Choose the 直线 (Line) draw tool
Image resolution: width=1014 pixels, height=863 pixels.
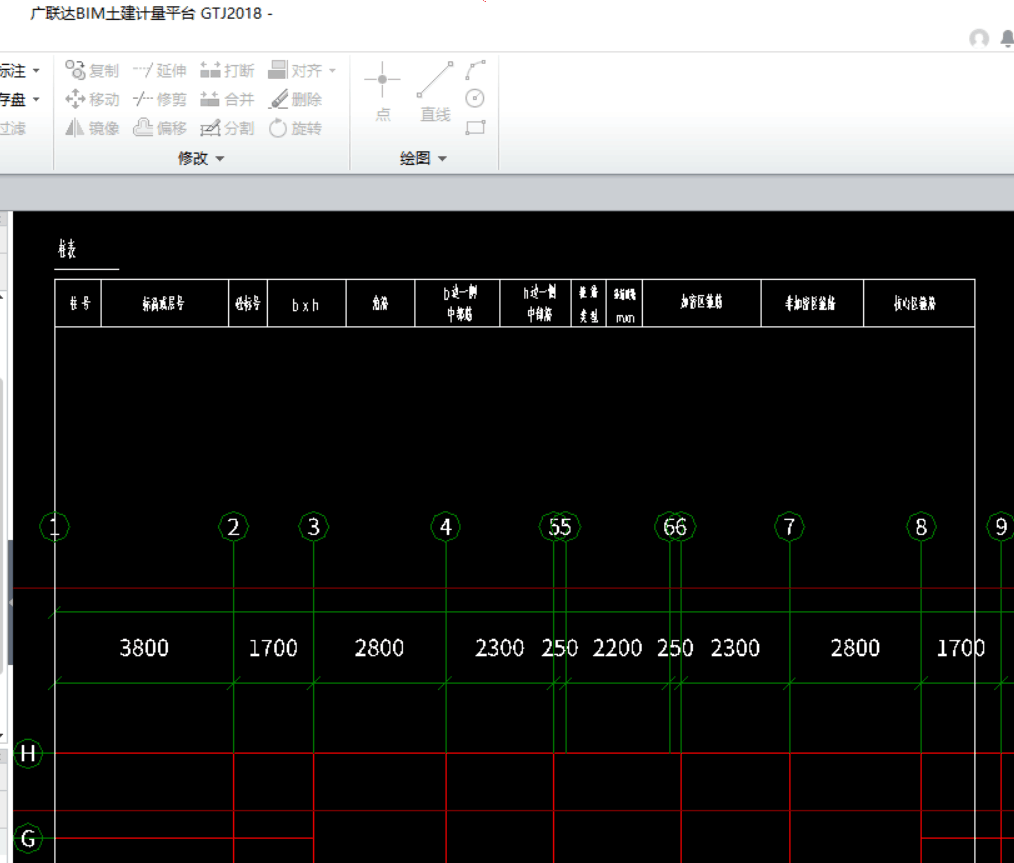tap(435, 92)
